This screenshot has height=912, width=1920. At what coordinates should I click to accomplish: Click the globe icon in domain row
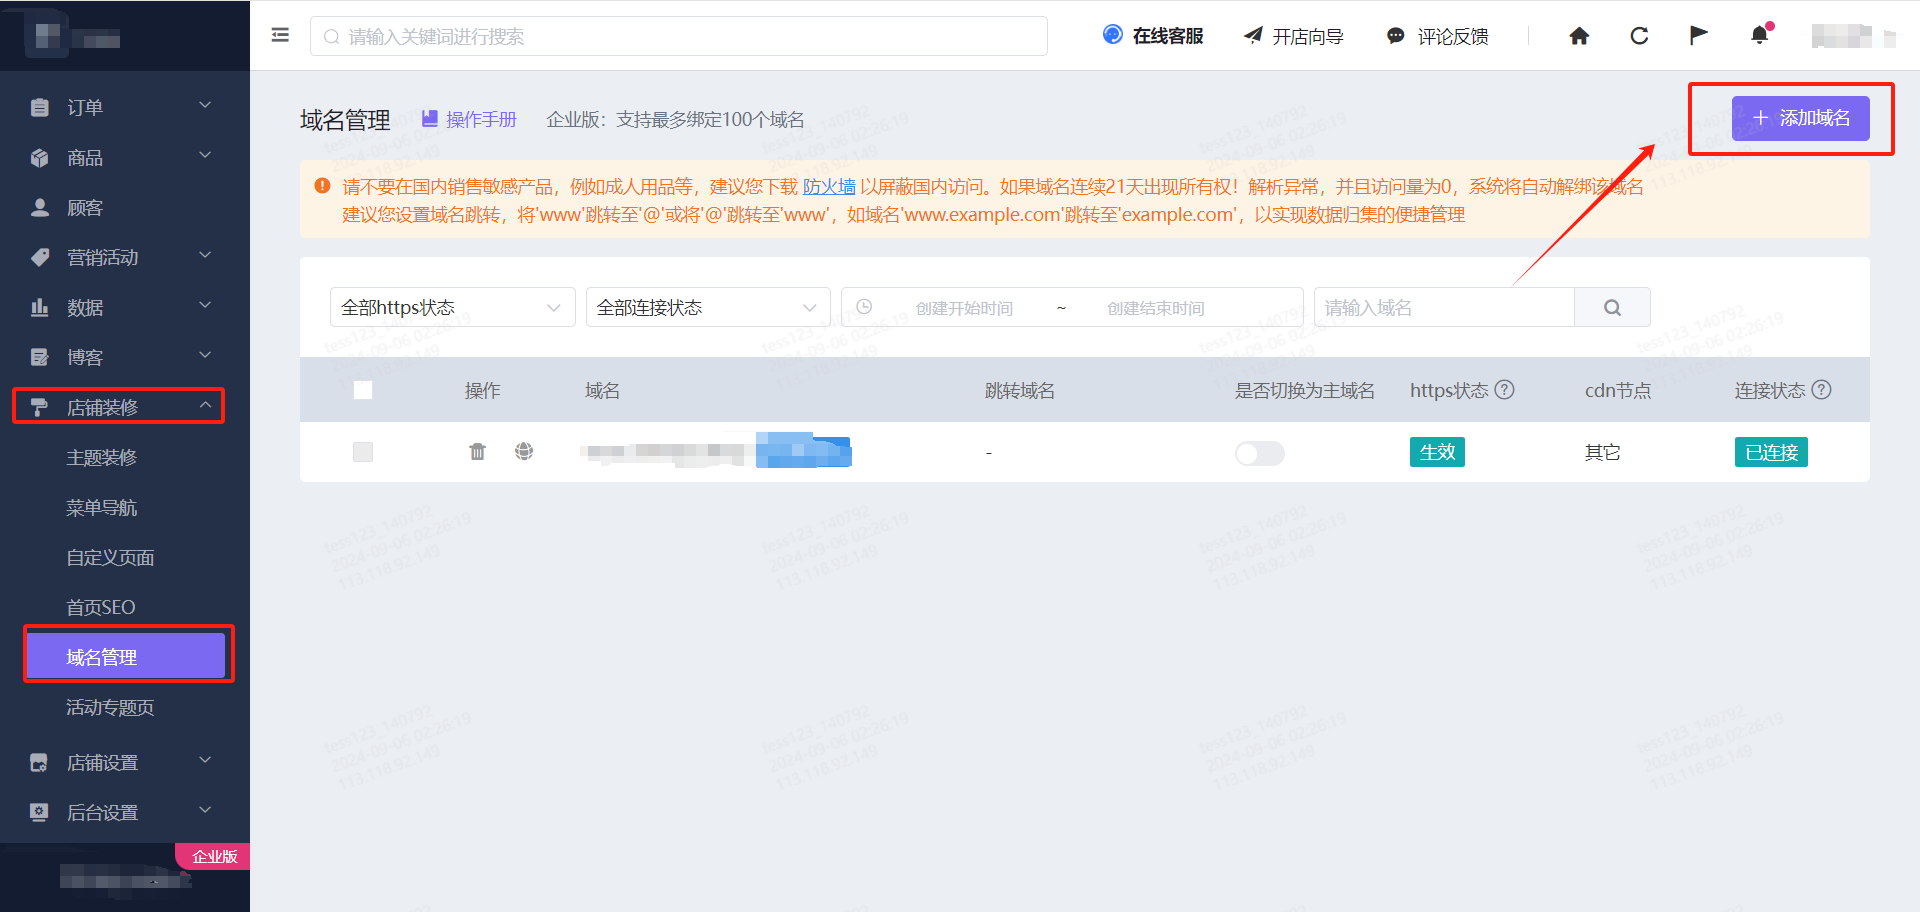pyautogui.click(x=524, y=452)
